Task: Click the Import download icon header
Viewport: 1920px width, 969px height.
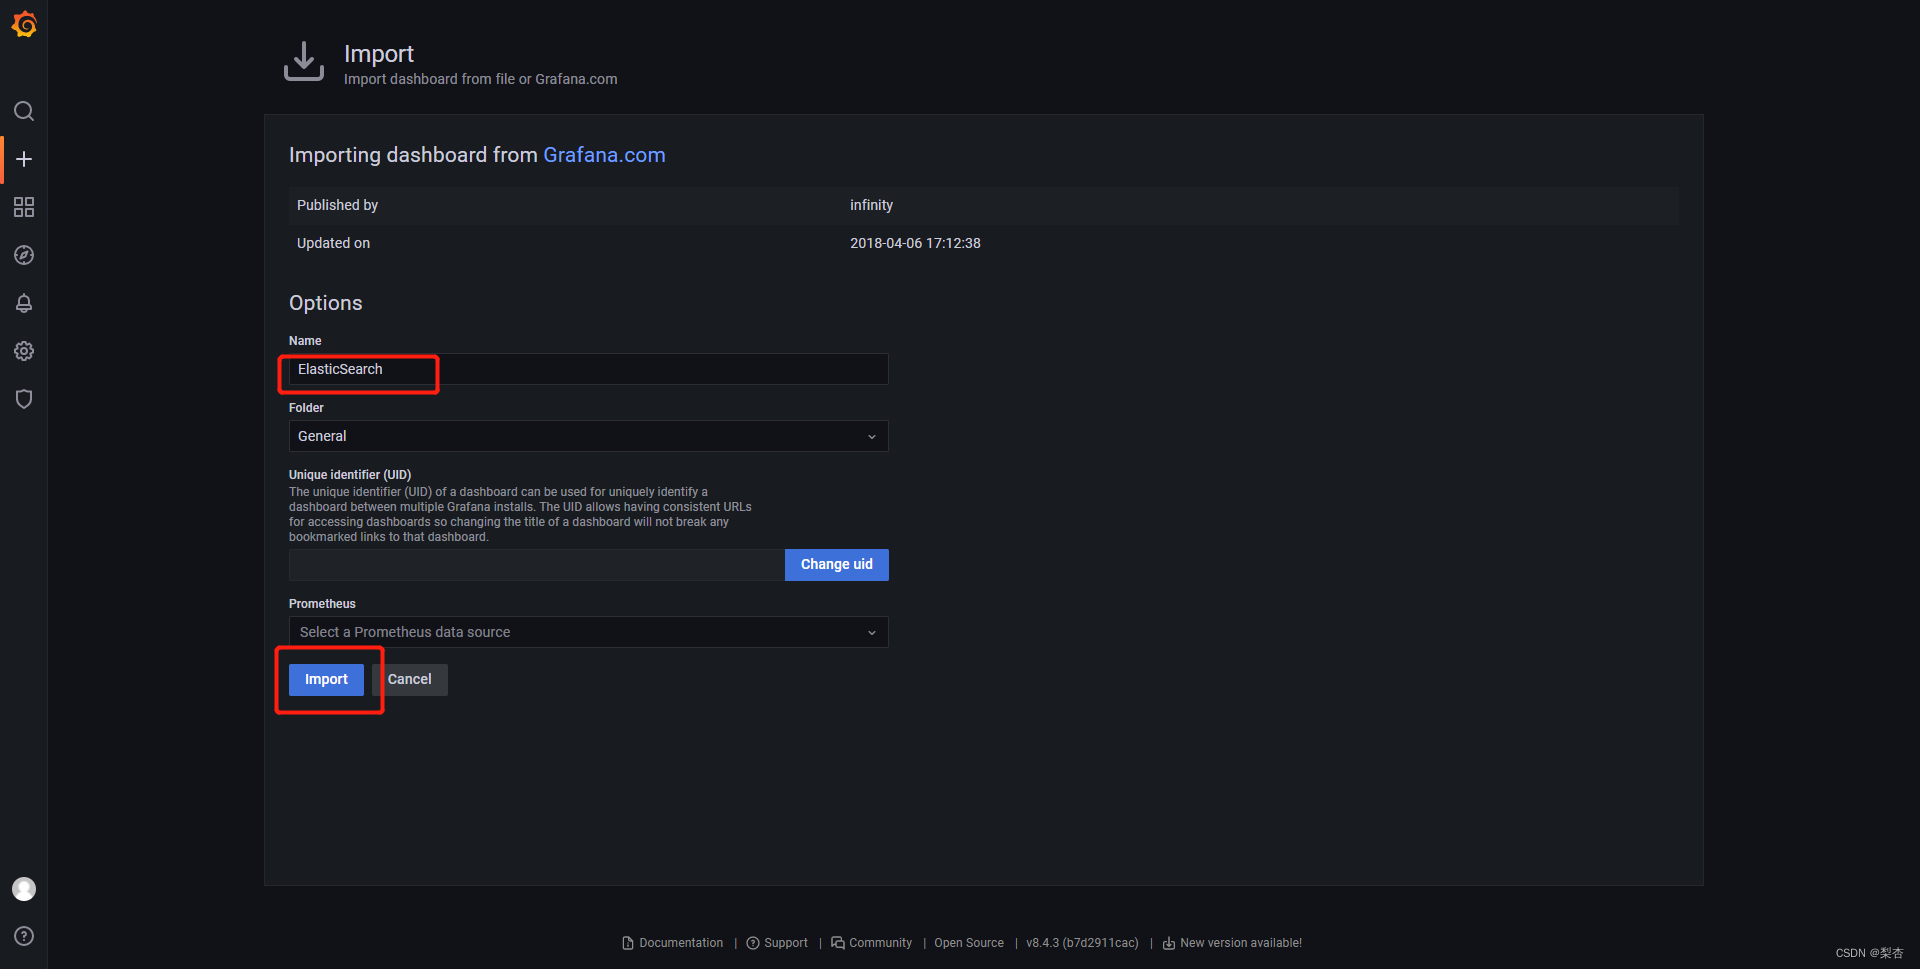Action: pos(304,62)
